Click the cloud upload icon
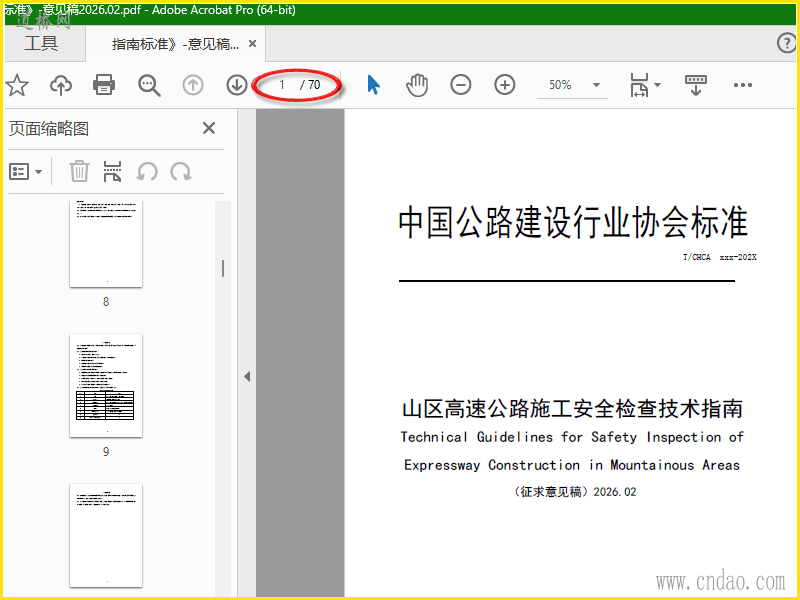The image size is (800, 600). point(61,85)
